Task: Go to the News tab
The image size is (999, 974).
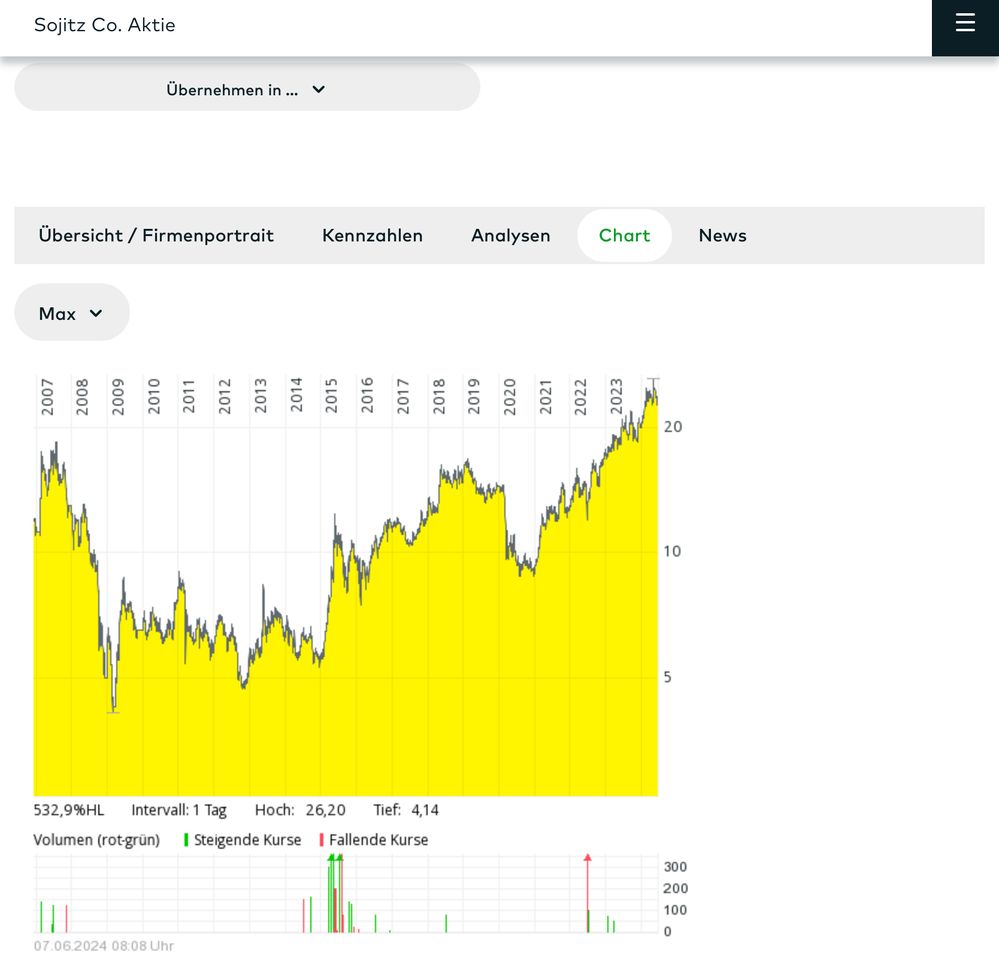Action: pos(722,235)
